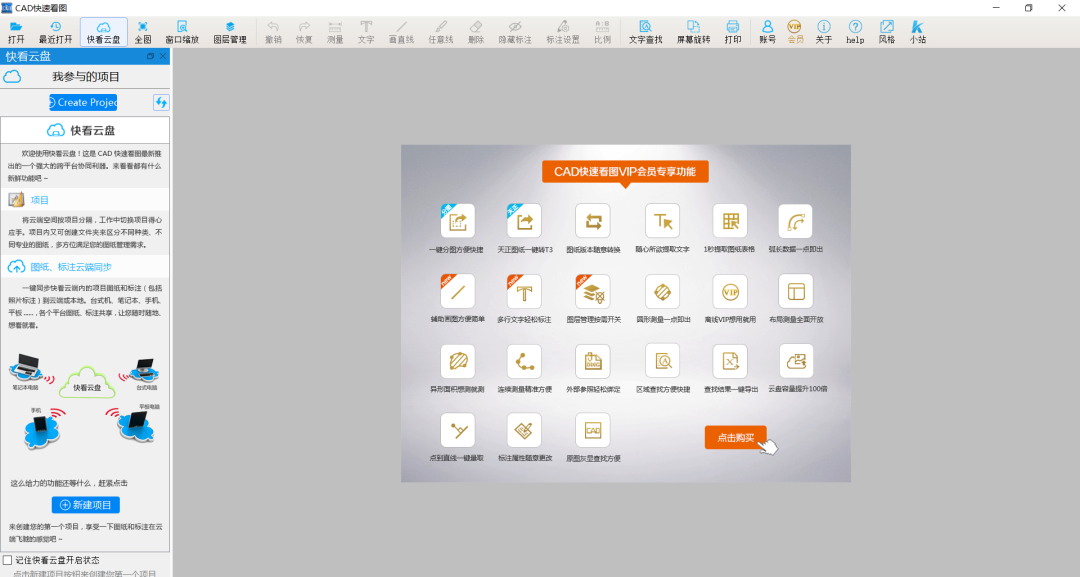Click the 我参与的项目 header
The height and width of the screenshot is (577, 1080).
pyautogui.click(x=85, y=76)
